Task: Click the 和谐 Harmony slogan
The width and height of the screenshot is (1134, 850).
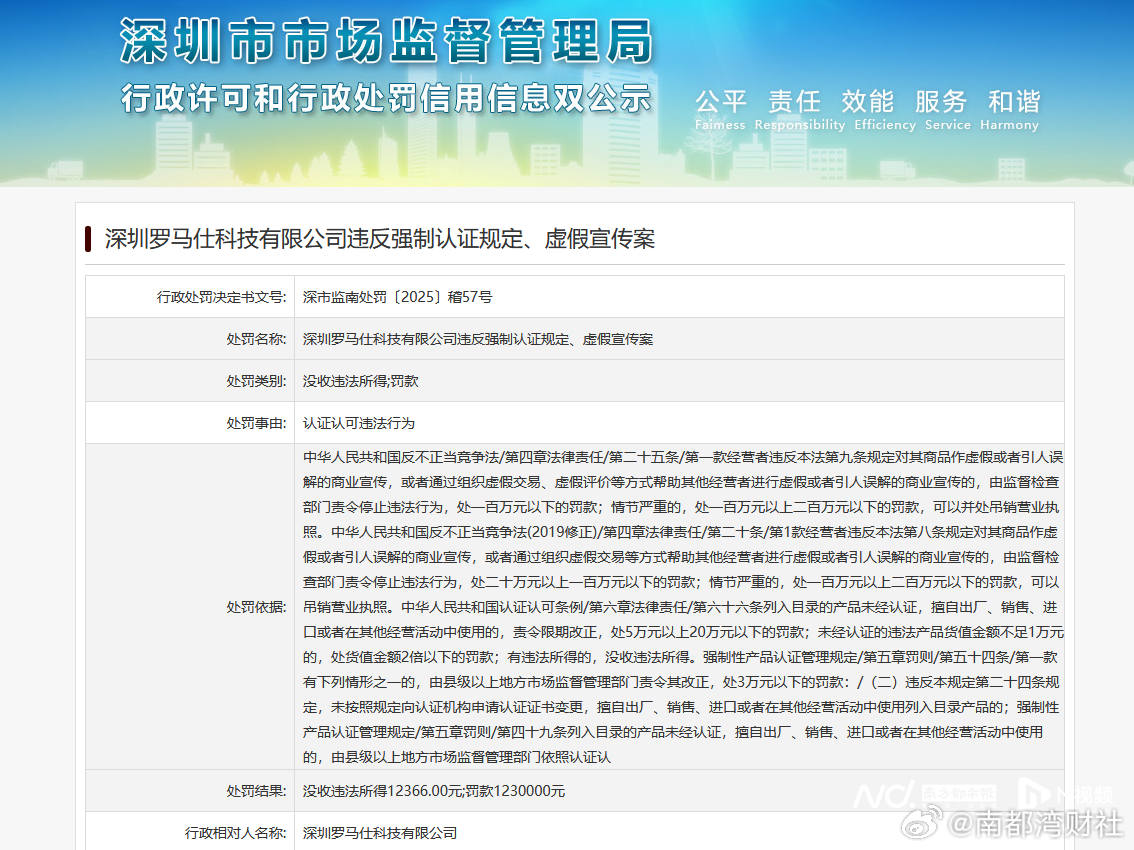Action: pos(1014,102)
